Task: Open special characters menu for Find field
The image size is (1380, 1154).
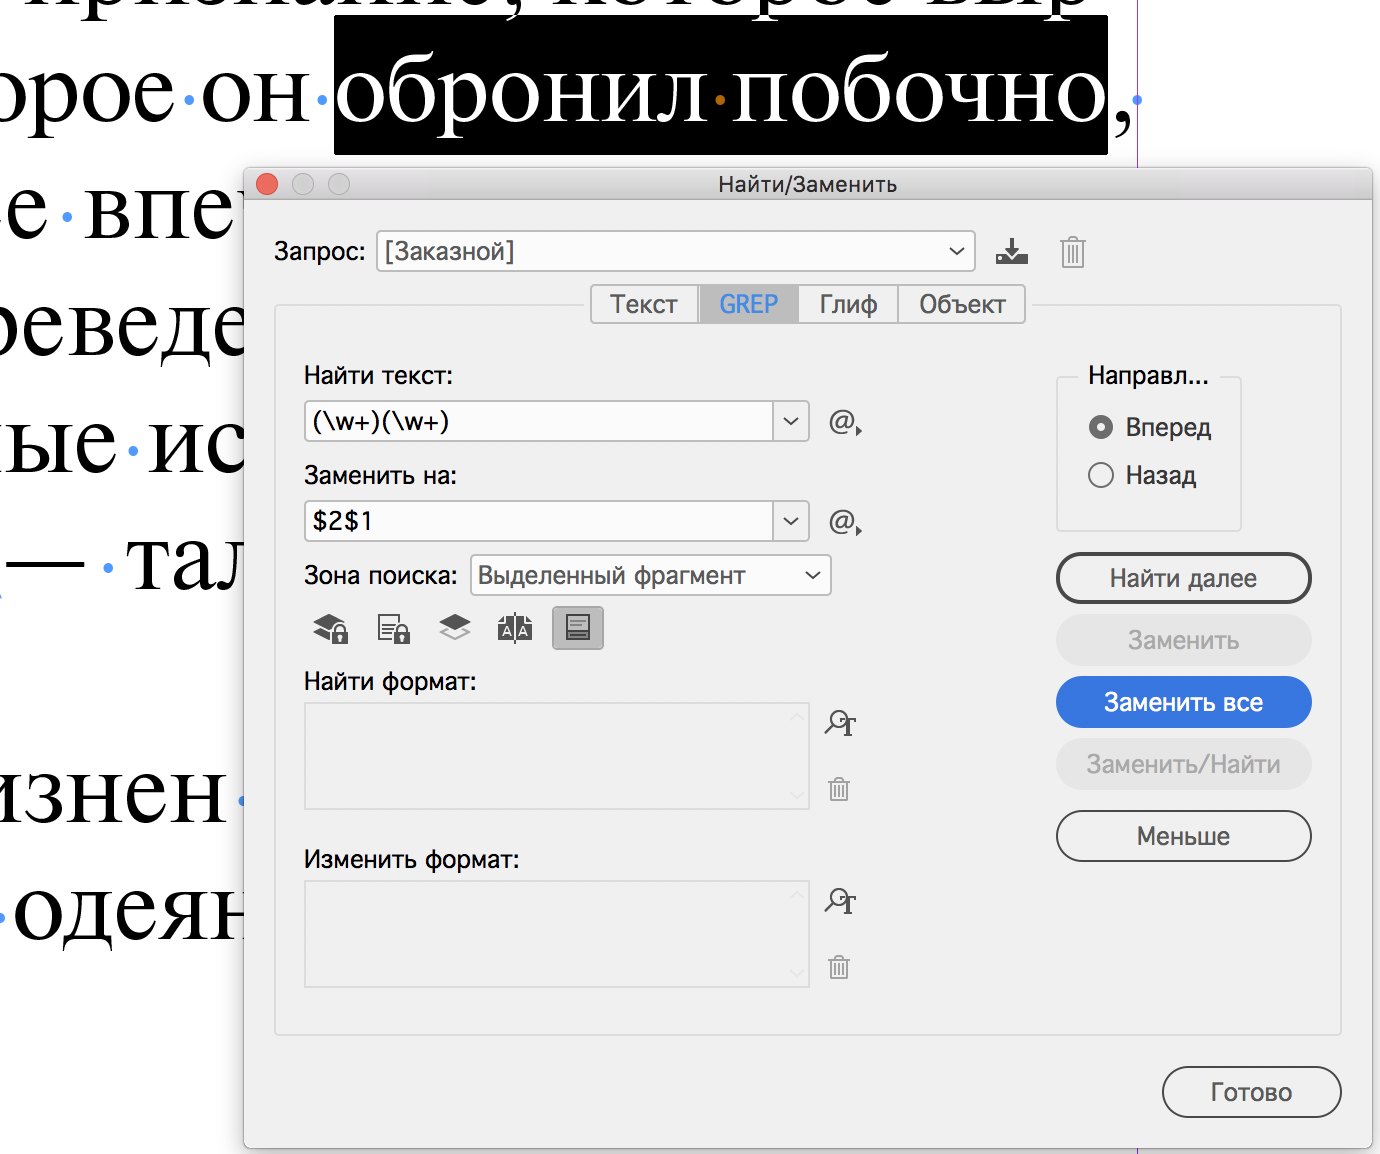Action: (844, 422)
